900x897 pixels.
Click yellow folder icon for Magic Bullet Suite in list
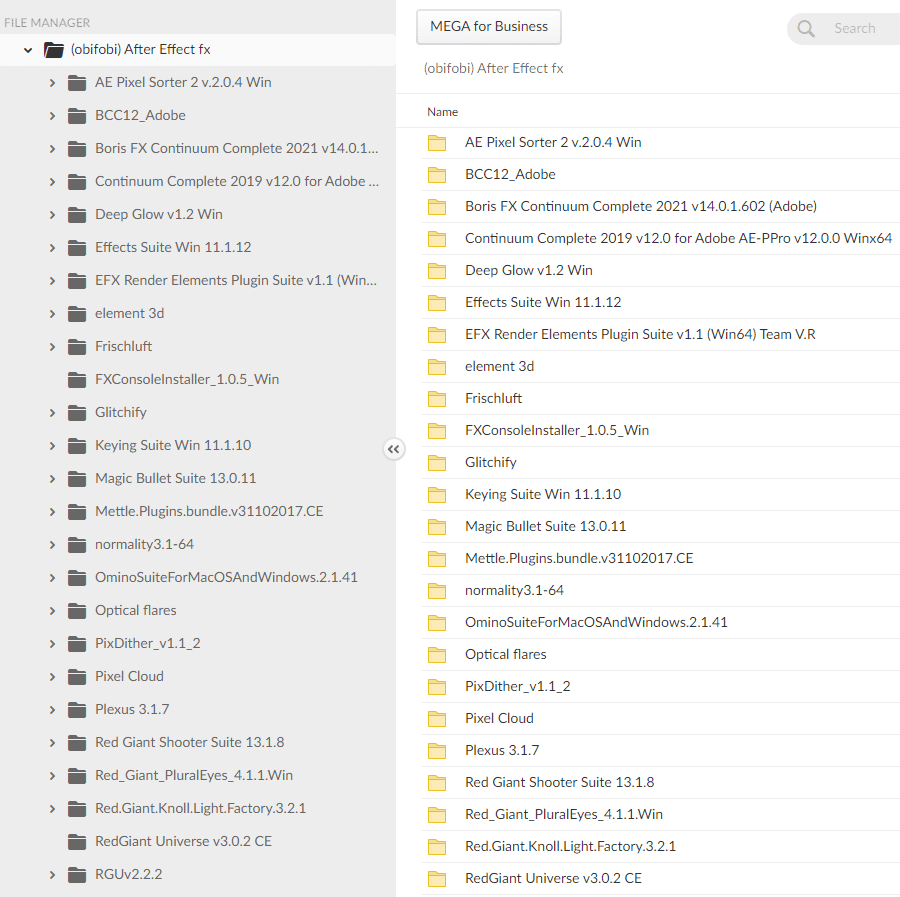click(437, 527)
